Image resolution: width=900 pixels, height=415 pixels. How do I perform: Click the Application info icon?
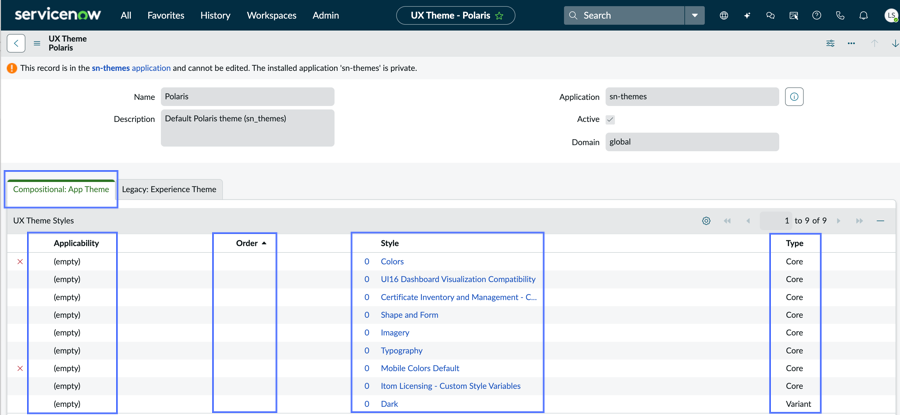coord(794,97)
